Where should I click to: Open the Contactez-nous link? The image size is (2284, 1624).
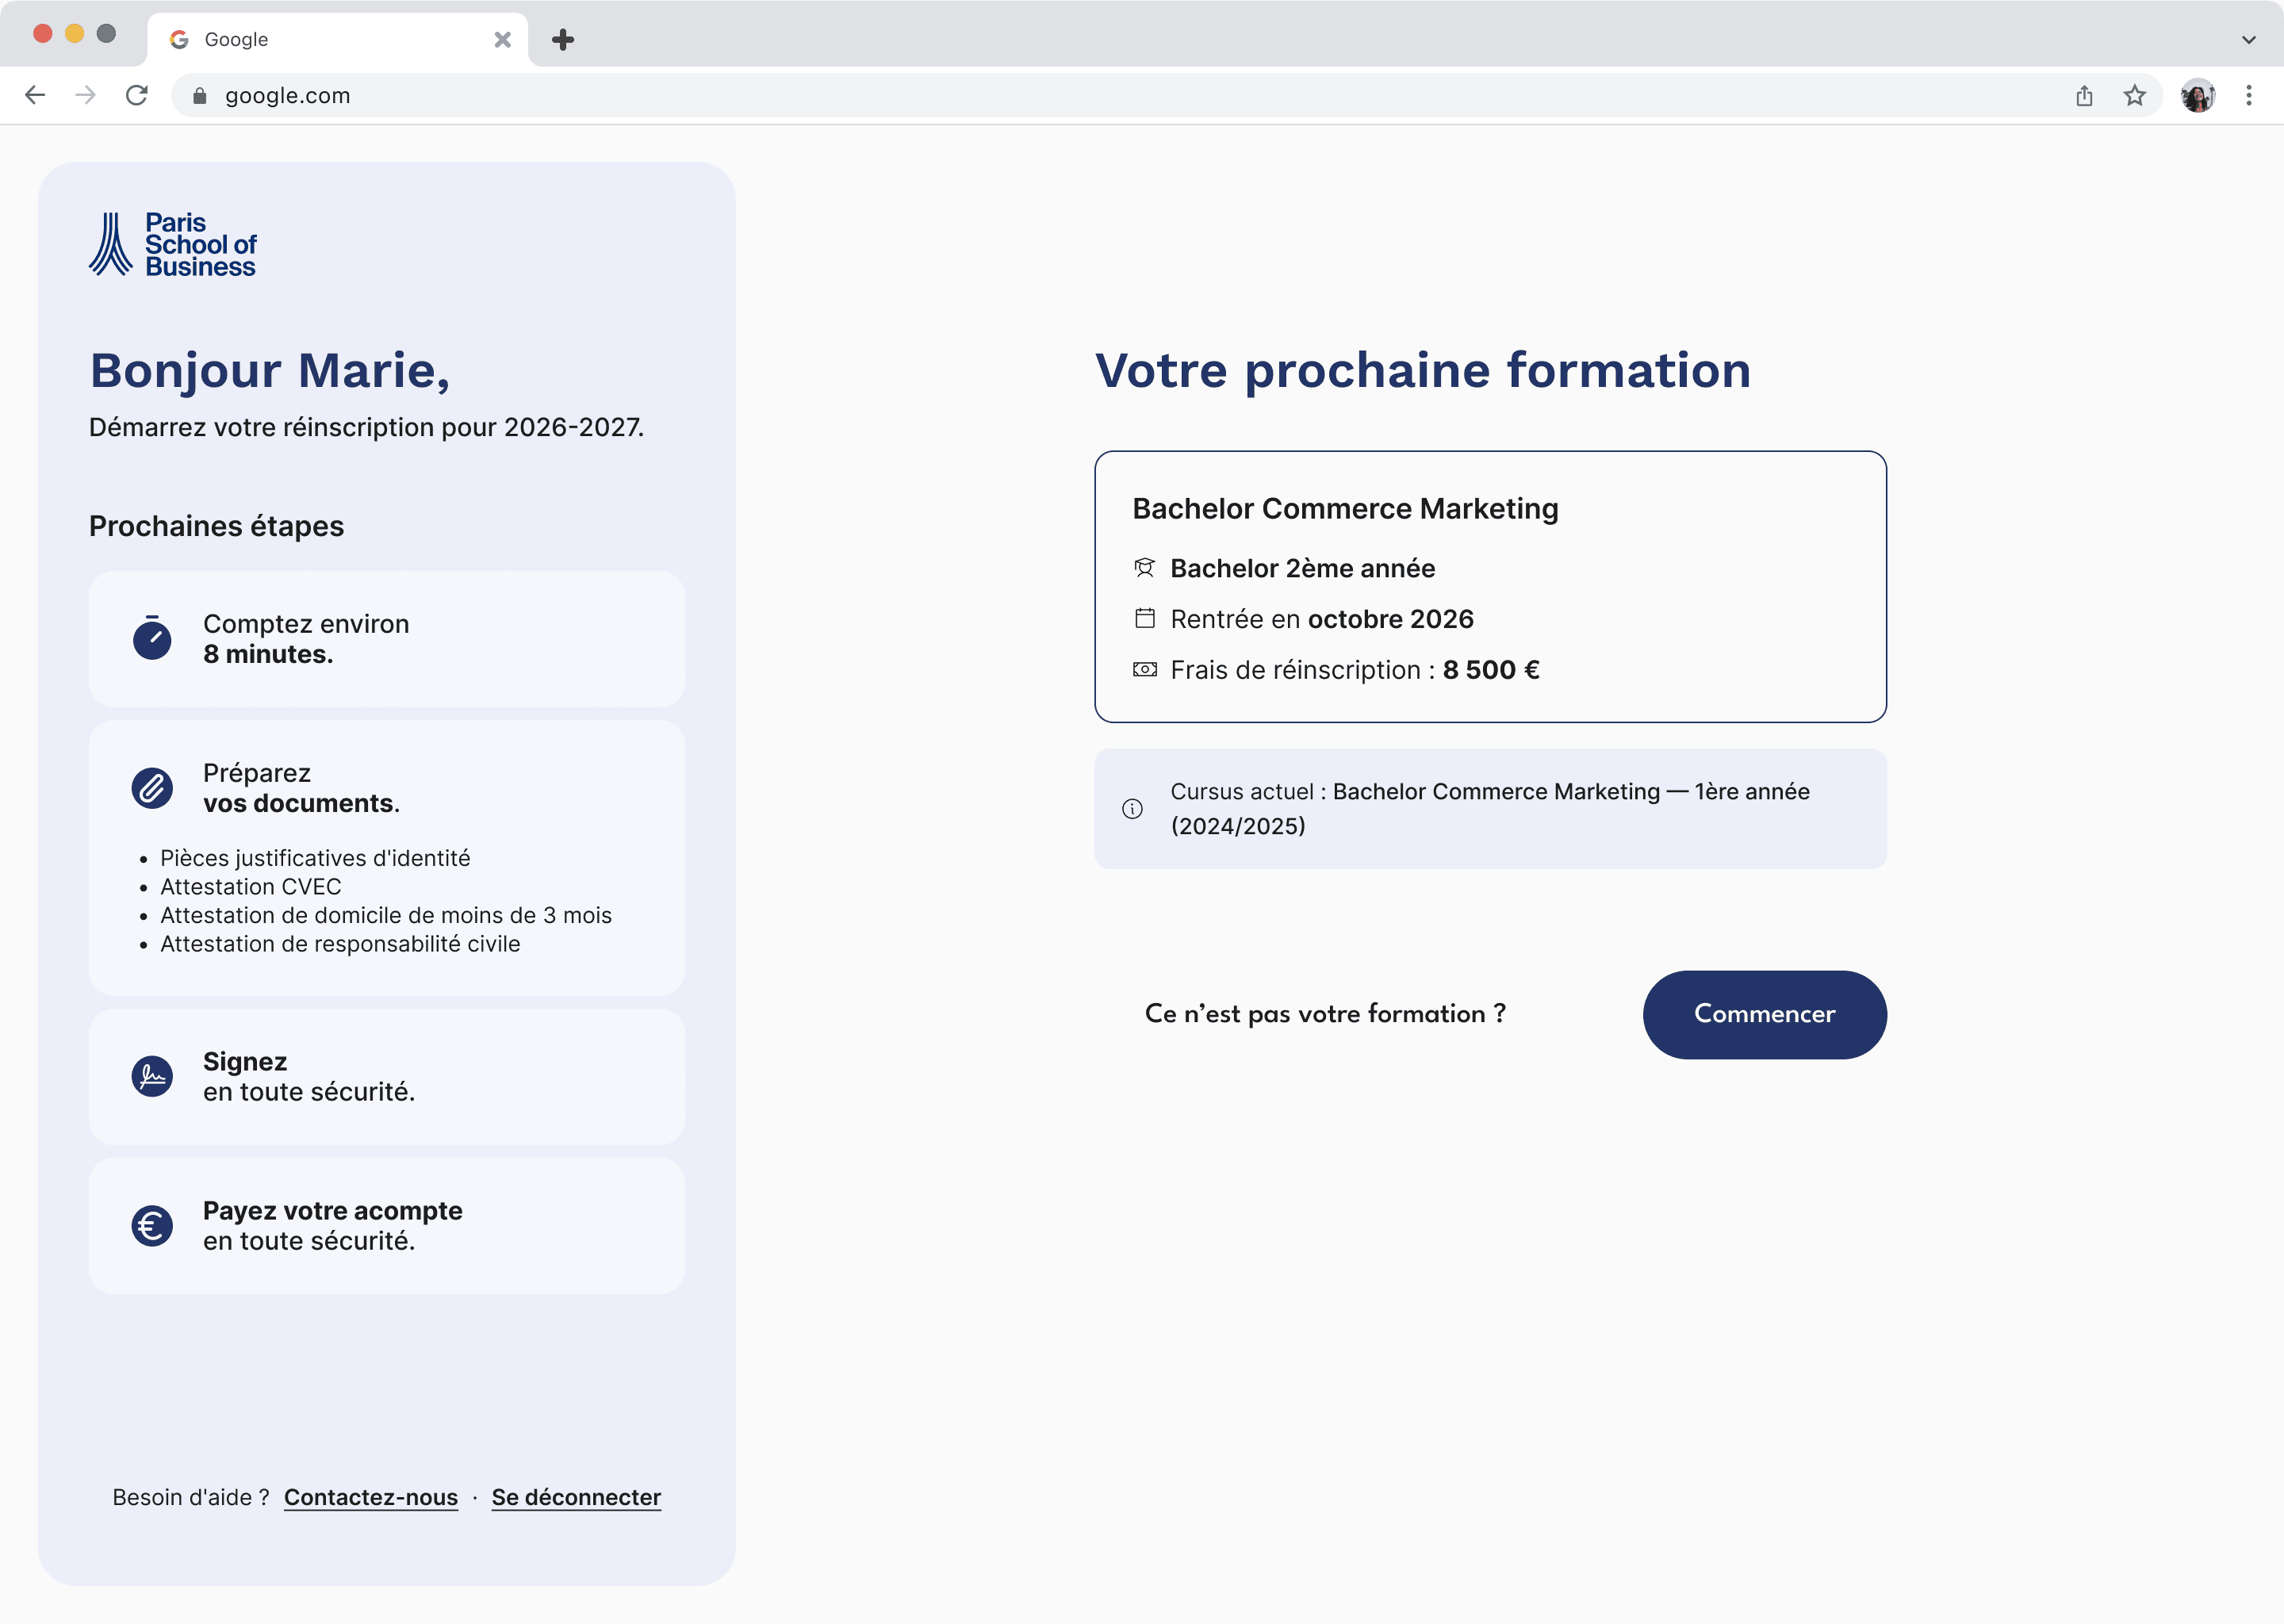pos(371,1497)
